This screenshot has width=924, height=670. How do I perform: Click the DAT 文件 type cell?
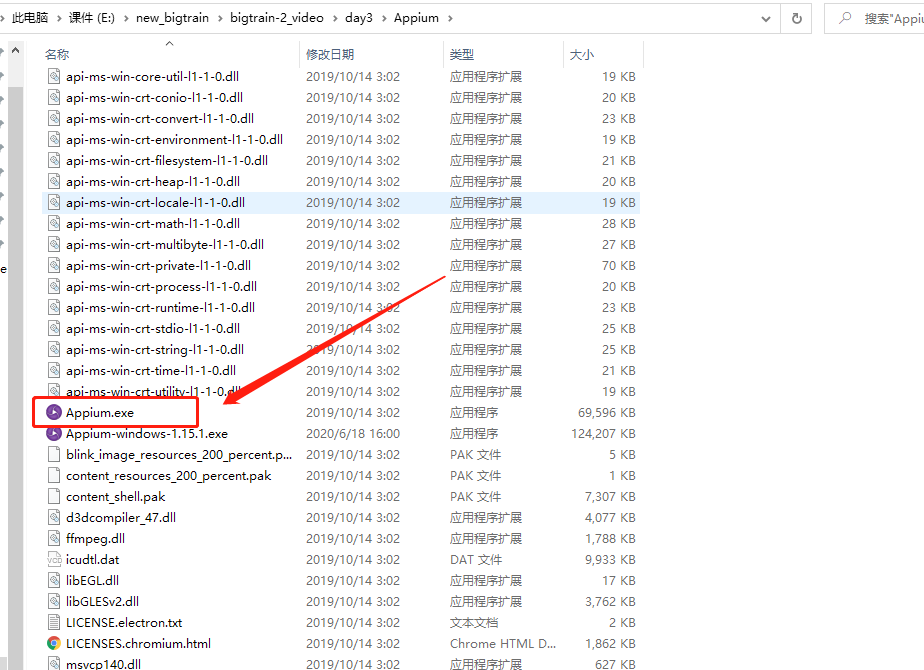coord(476,560)
